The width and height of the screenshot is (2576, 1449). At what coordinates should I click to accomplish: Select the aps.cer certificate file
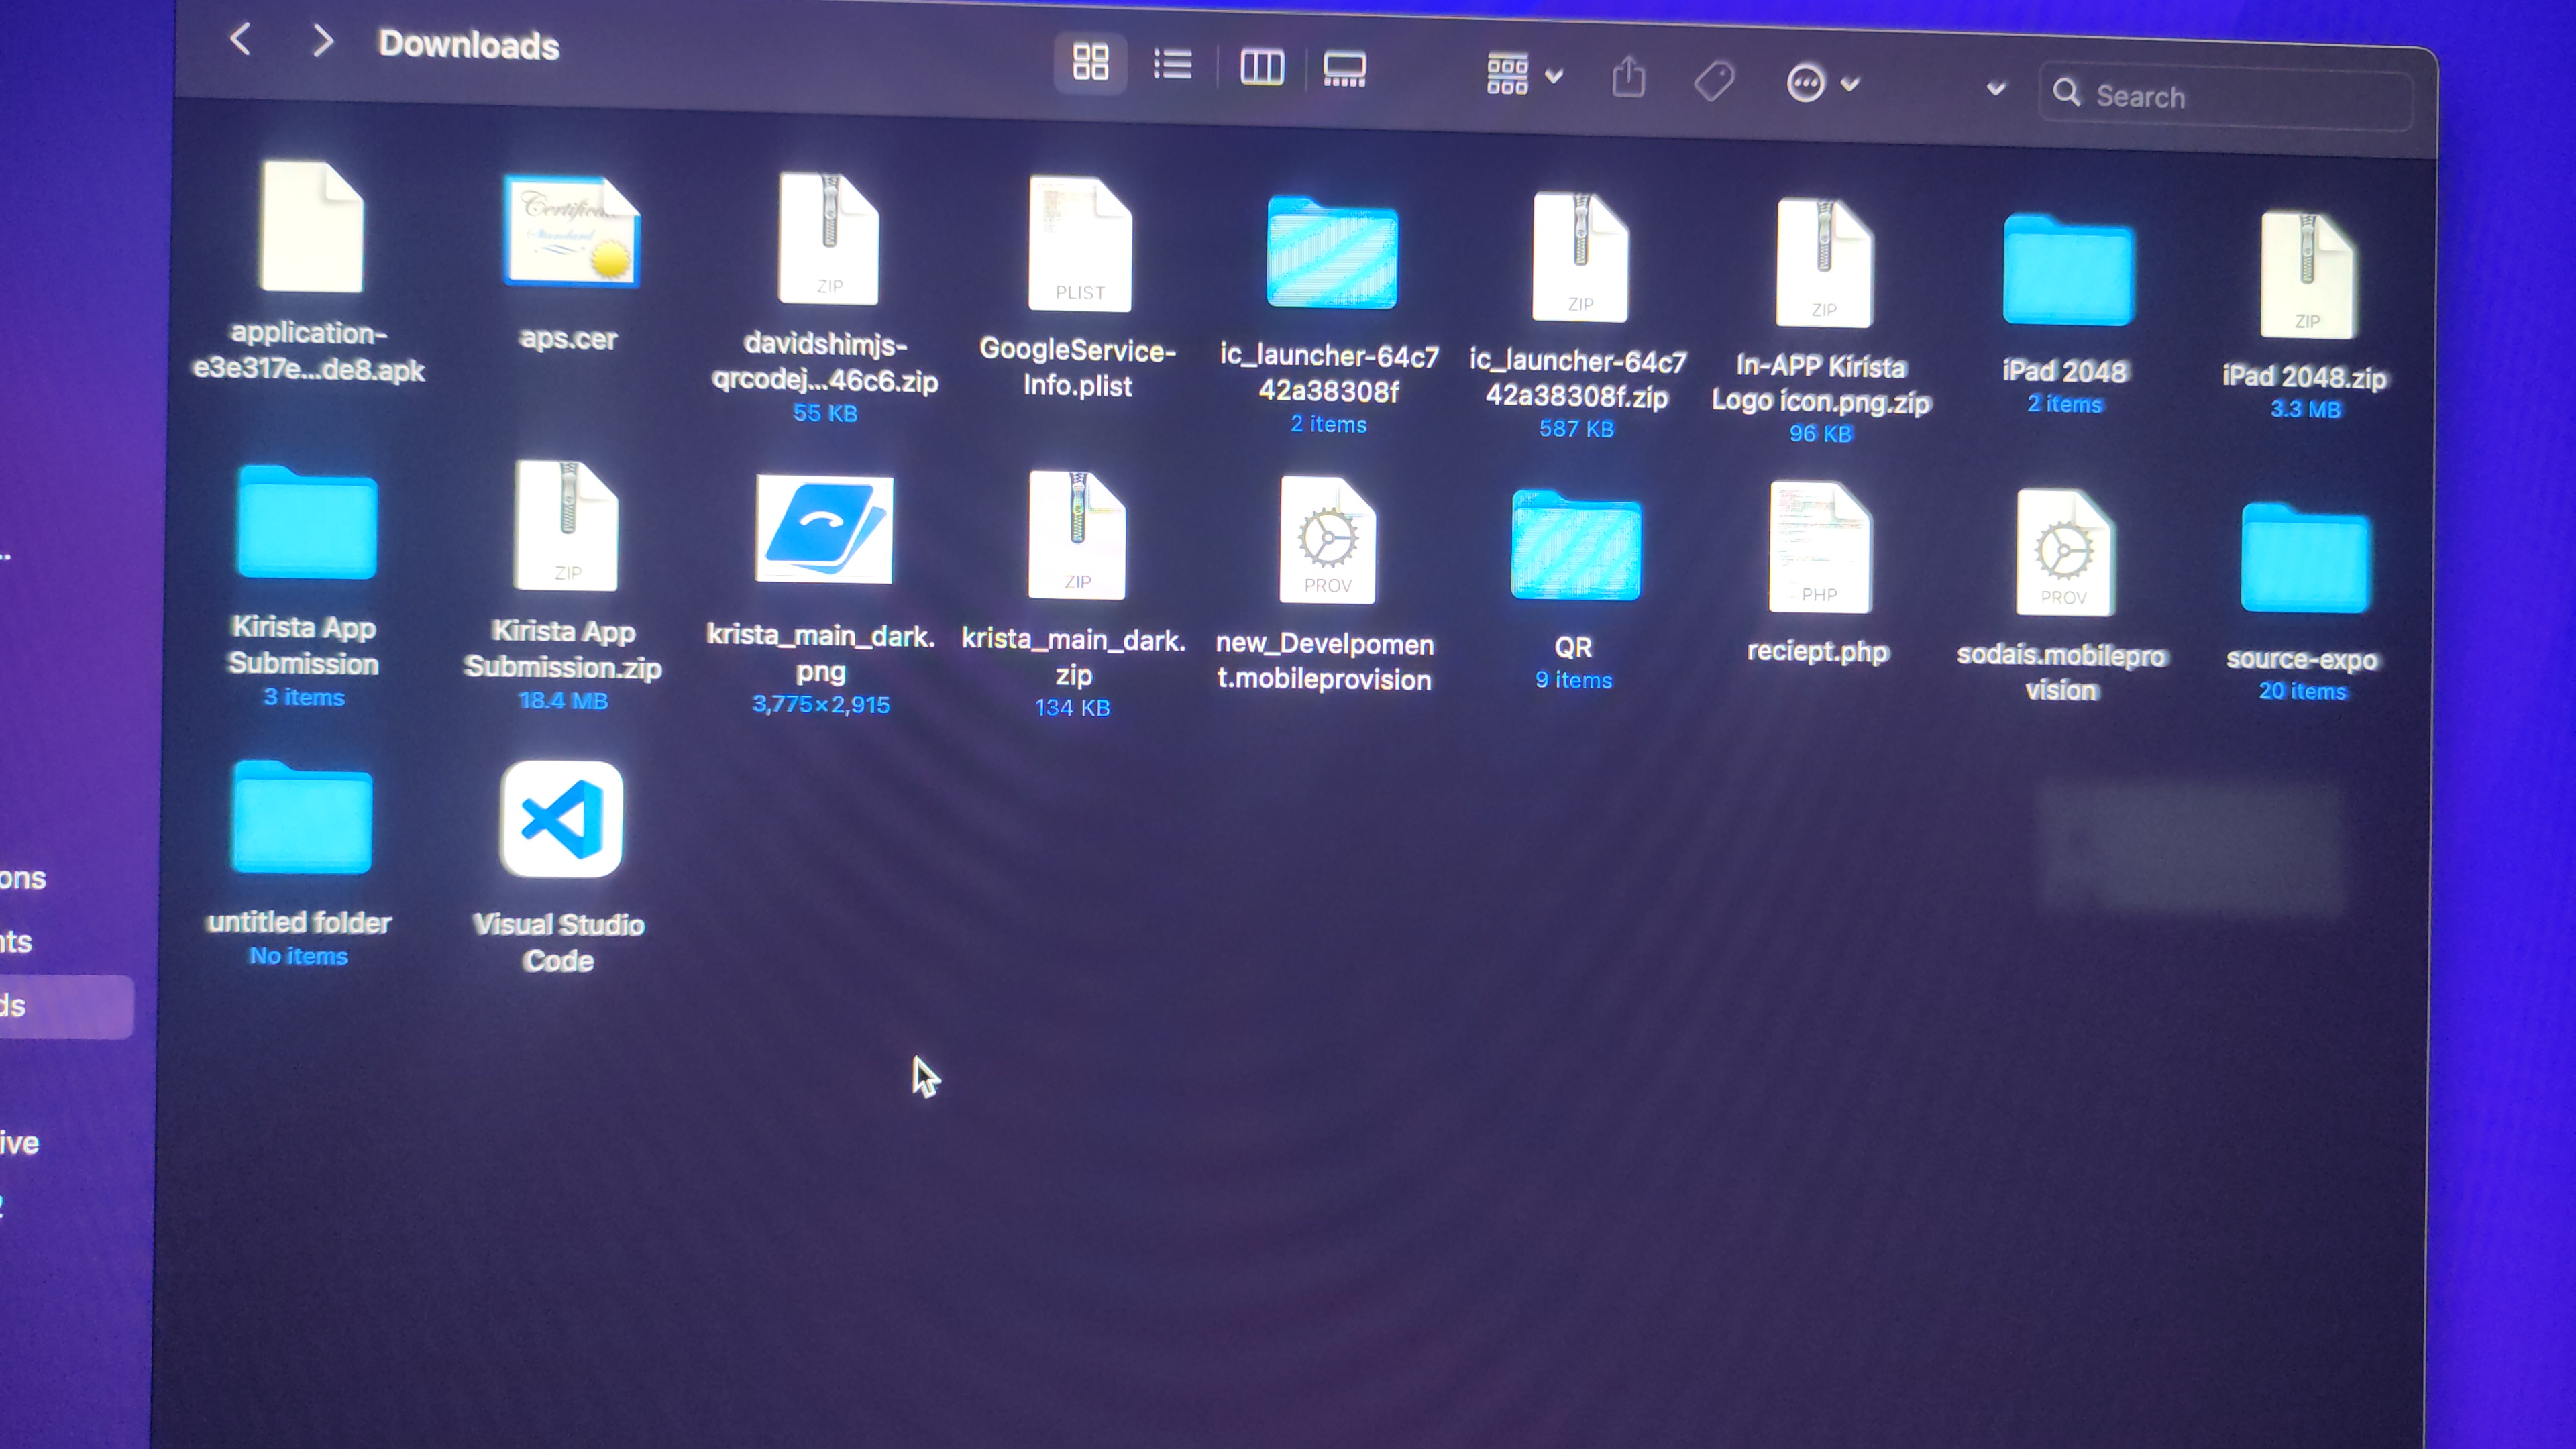pos(571,233)
